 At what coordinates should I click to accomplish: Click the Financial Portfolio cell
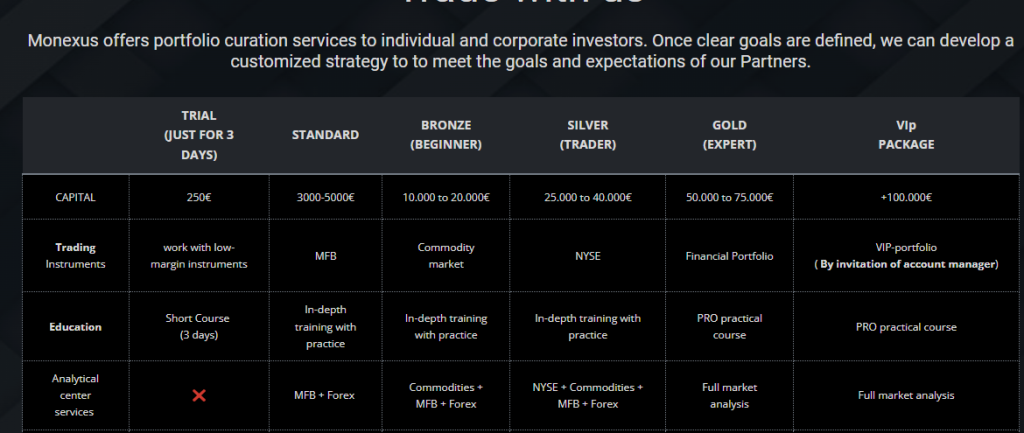pos(729,257)
